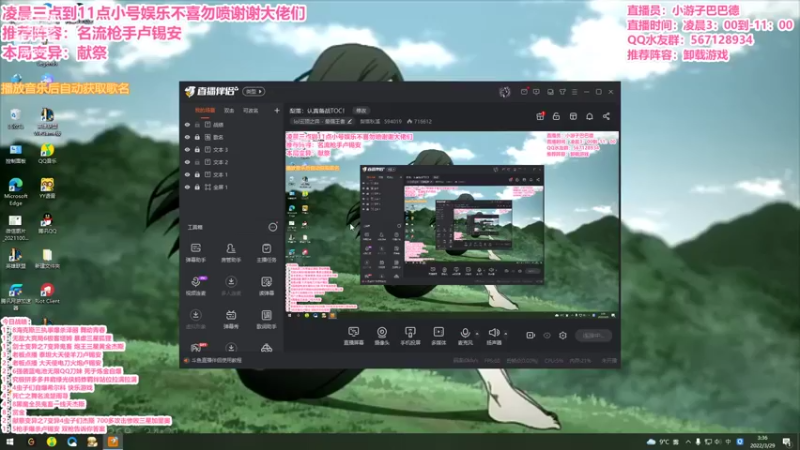This screenshot has height=450, width=800.
Task: Open the gift box icon with red badge
Action: (x=540, y=116)
